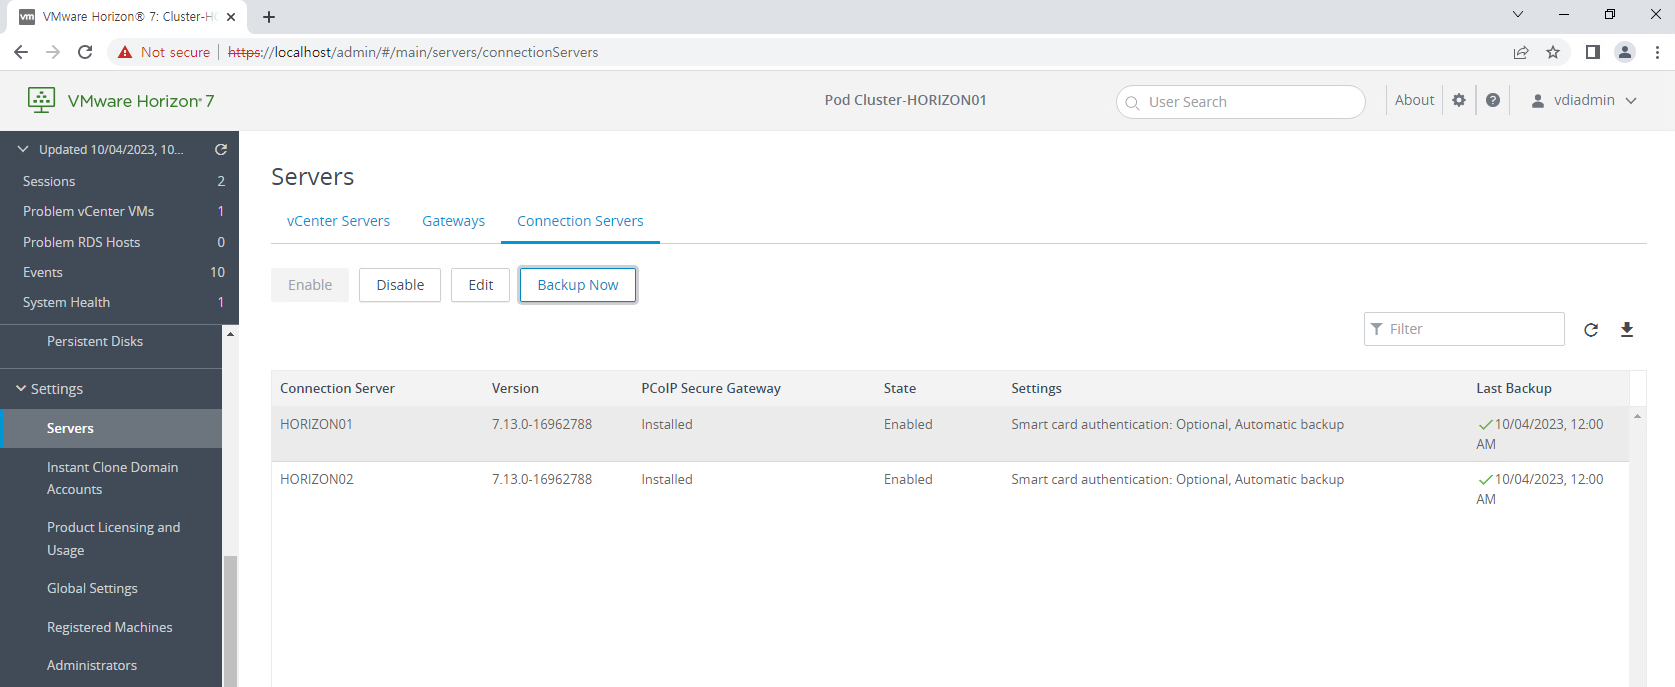1675x687 pixels.
Task: Click the browser address bar URL
Action: pyautogui.click(x=413, y=52)
